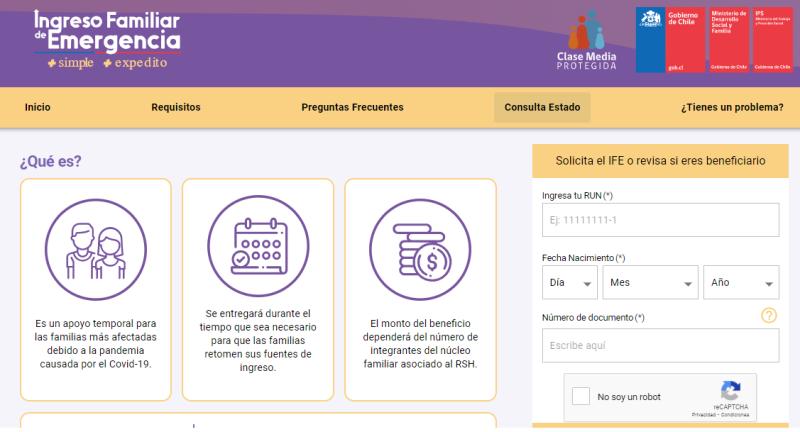
Task: Open the Ministerio de Desarrollo Social badge
Action: (x=729, y=40)
